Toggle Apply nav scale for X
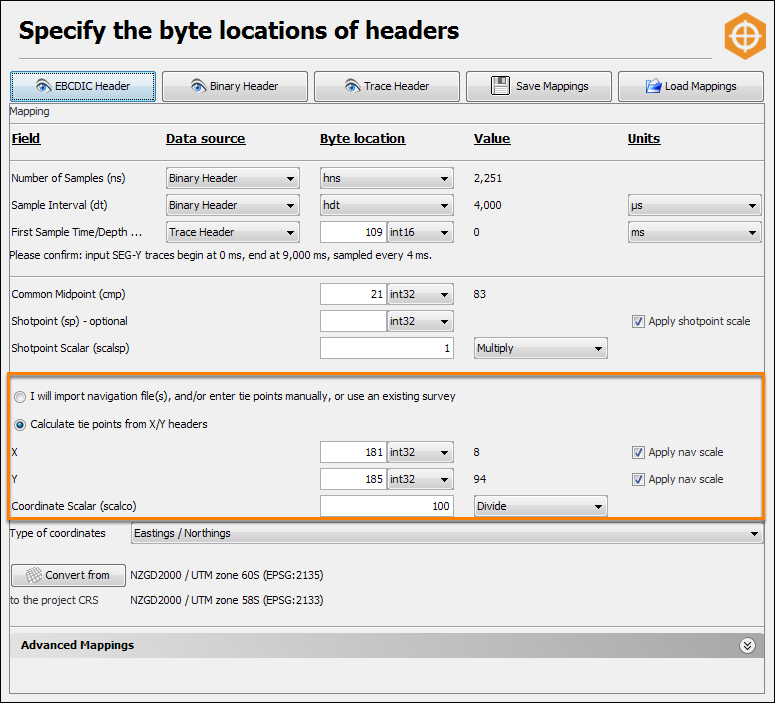Screen dimensions: 775x703 point(638,453)
